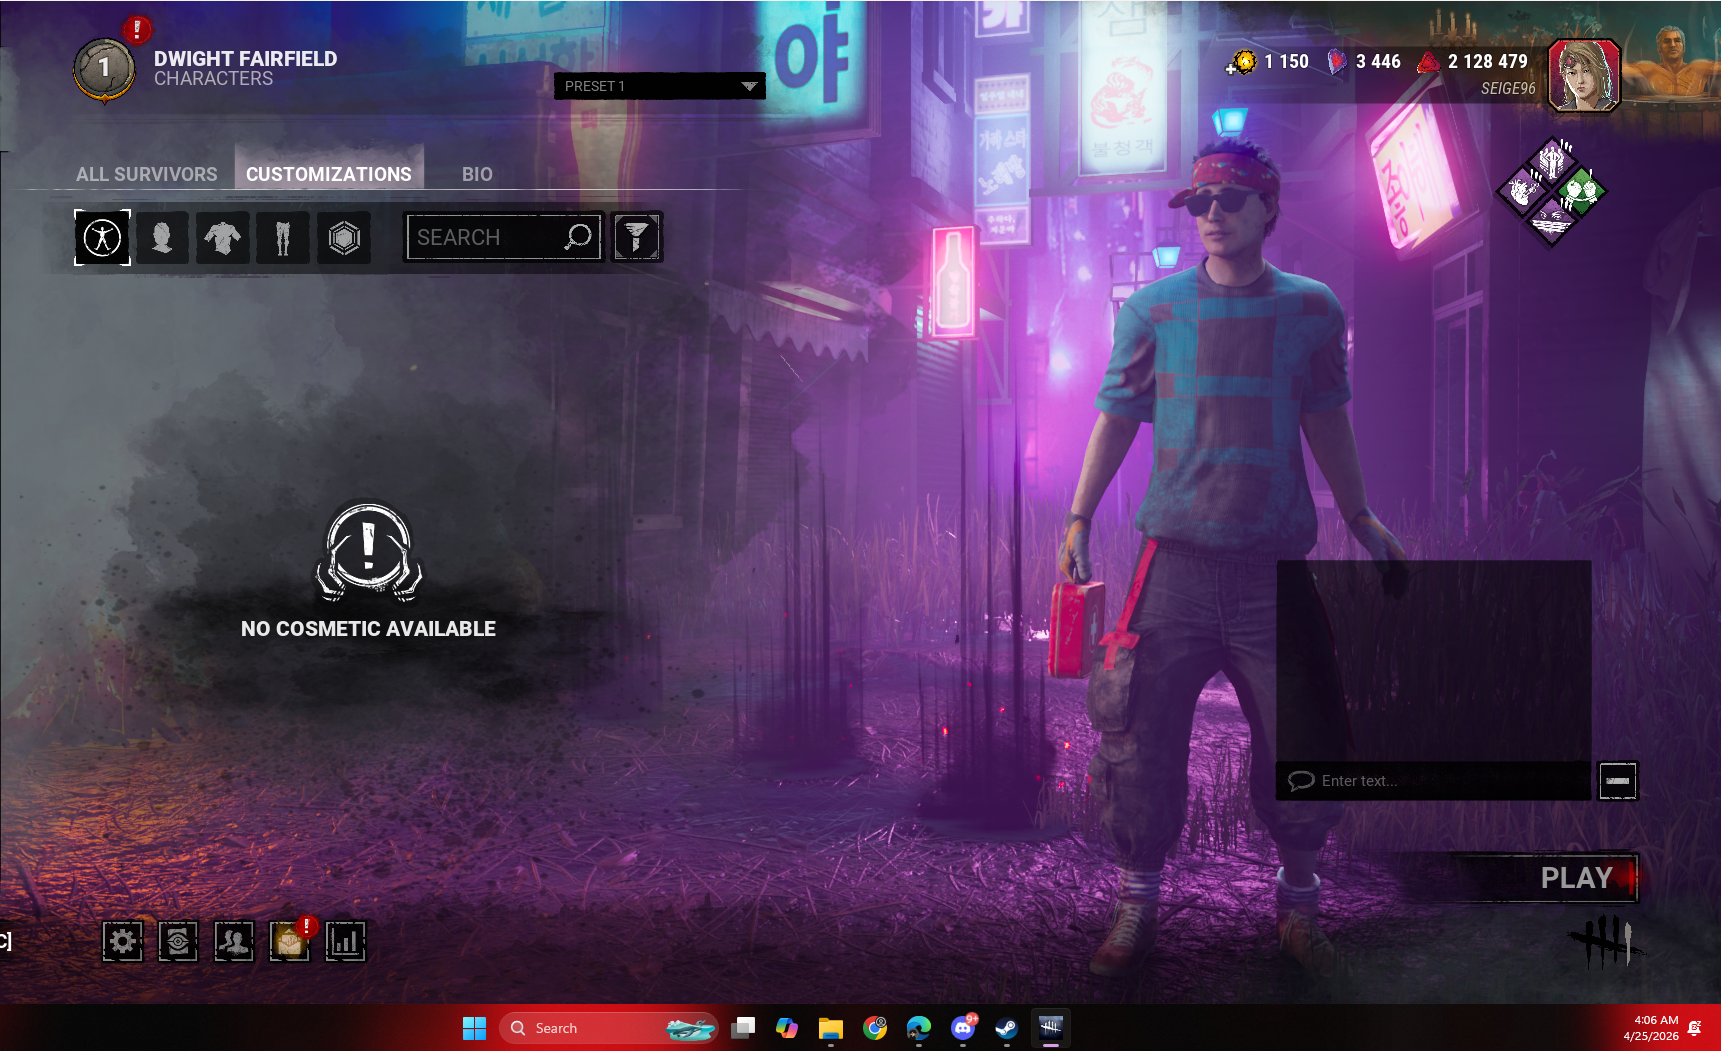The width and height of the screenshot is (1721, 1051).
Task: Open the Windows notification bell icon
Action: [1694, 1028]
